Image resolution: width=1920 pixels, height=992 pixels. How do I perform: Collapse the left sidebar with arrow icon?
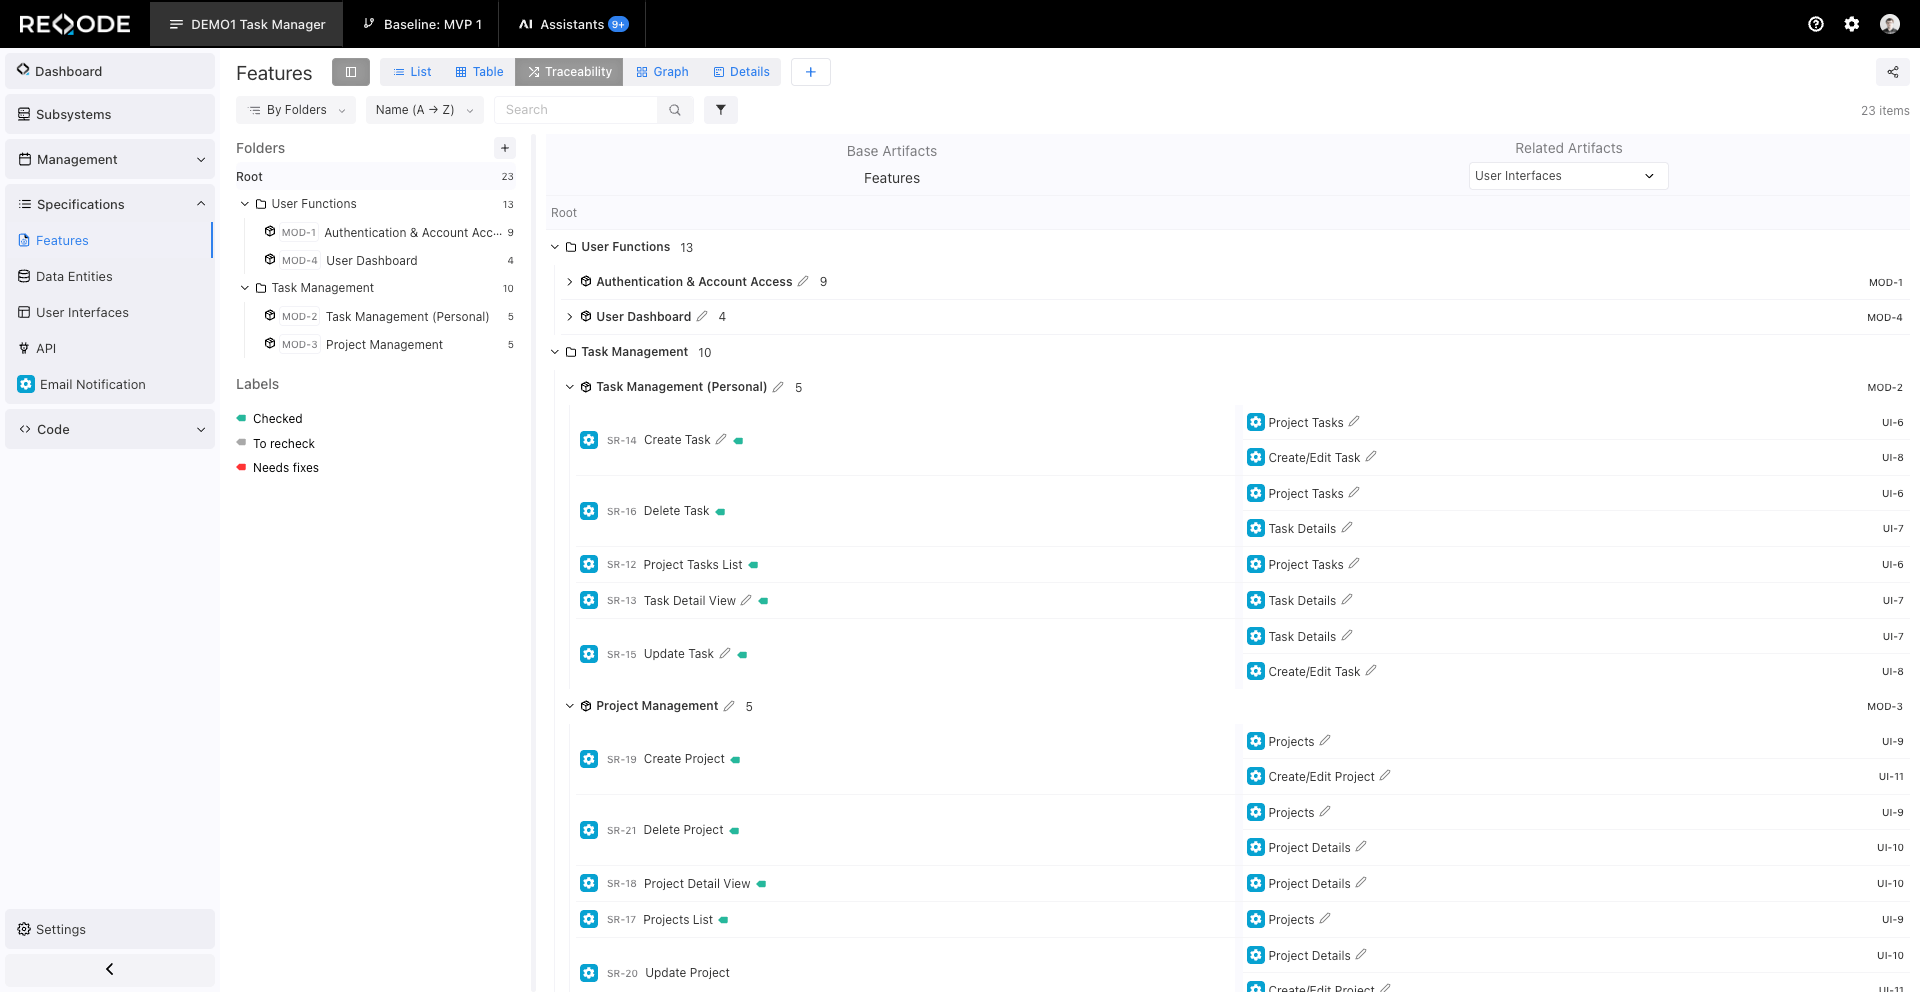110,969
